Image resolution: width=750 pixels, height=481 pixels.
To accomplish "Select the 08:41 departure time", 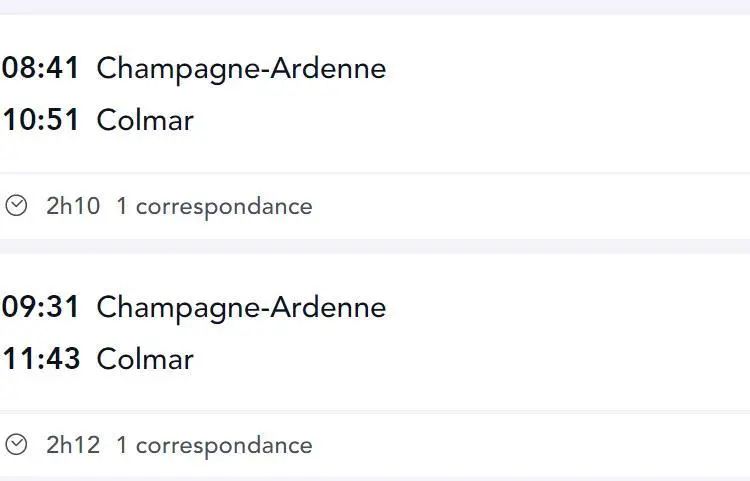I will tap(40, 67).
